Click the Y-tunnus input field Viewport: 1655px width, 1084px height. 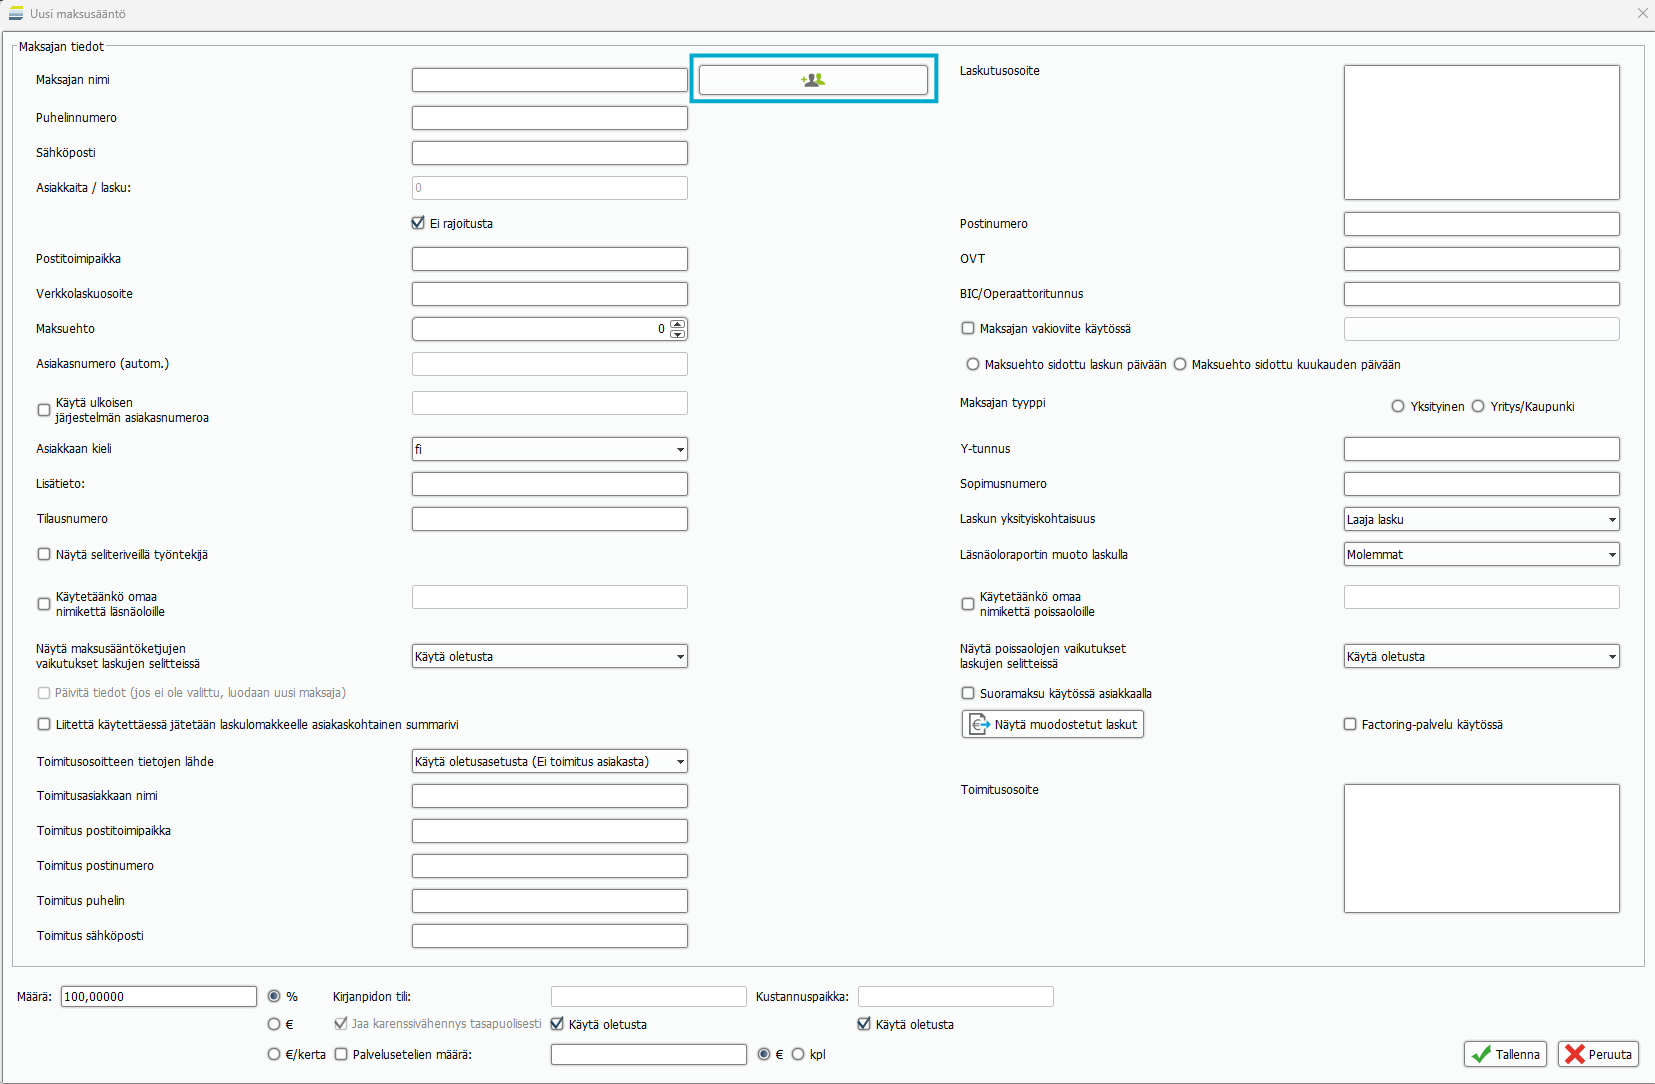1482,449
